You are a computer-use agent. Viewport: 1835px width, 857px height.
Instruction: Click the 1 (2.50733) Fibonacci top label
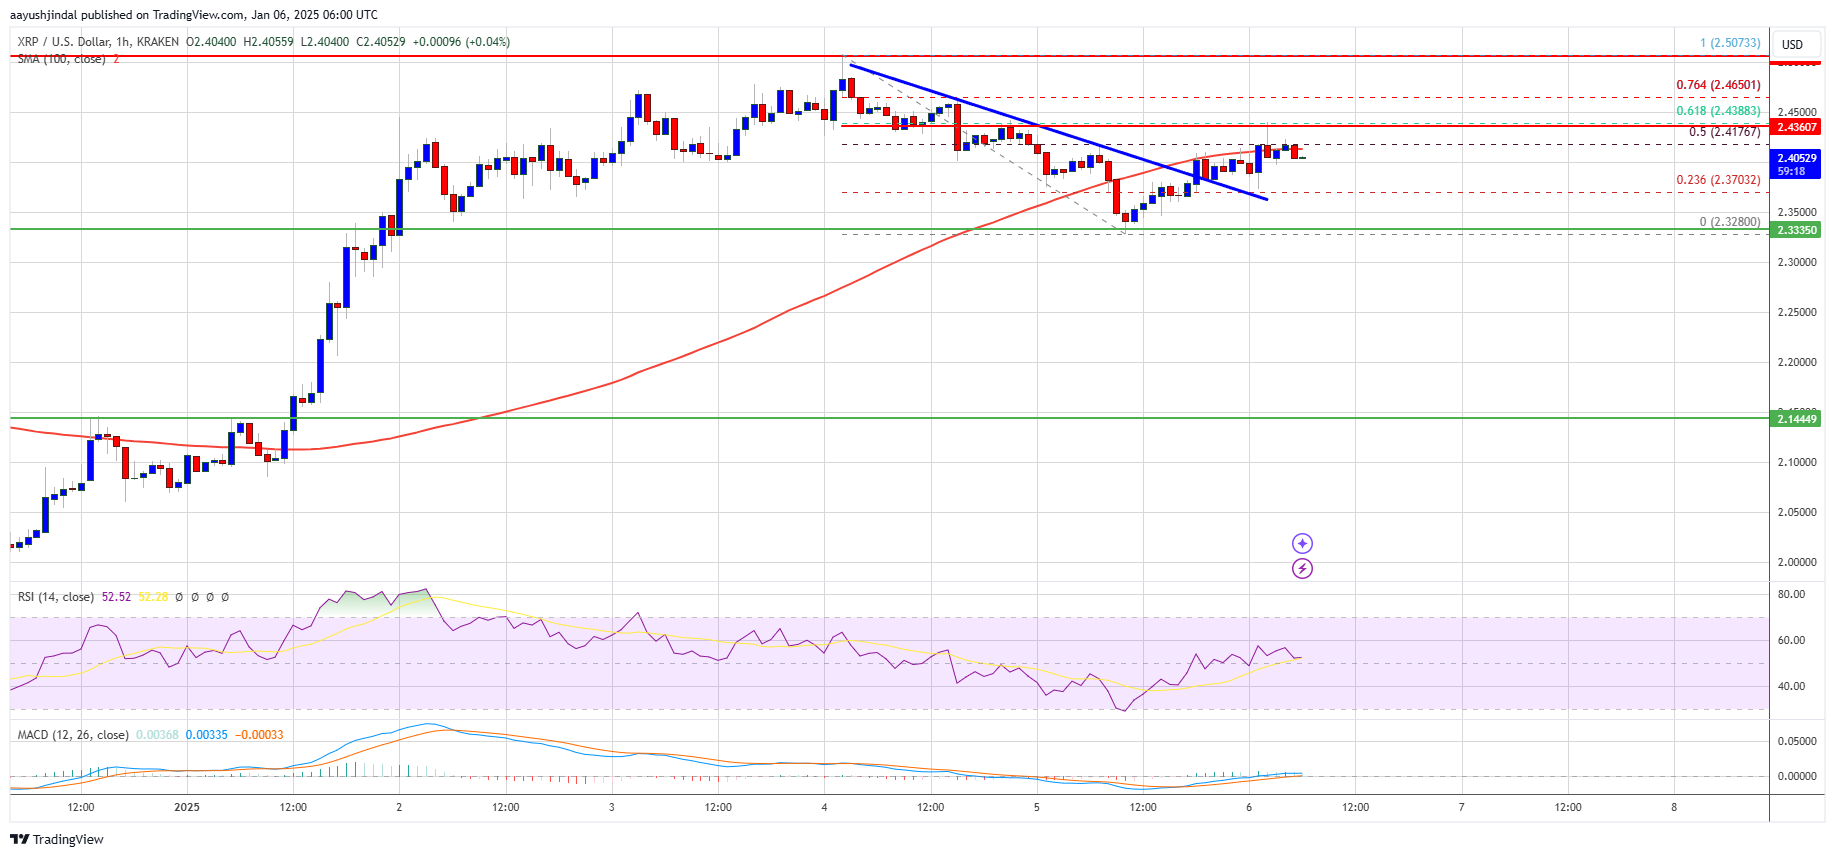click(x=1730, y=43)
